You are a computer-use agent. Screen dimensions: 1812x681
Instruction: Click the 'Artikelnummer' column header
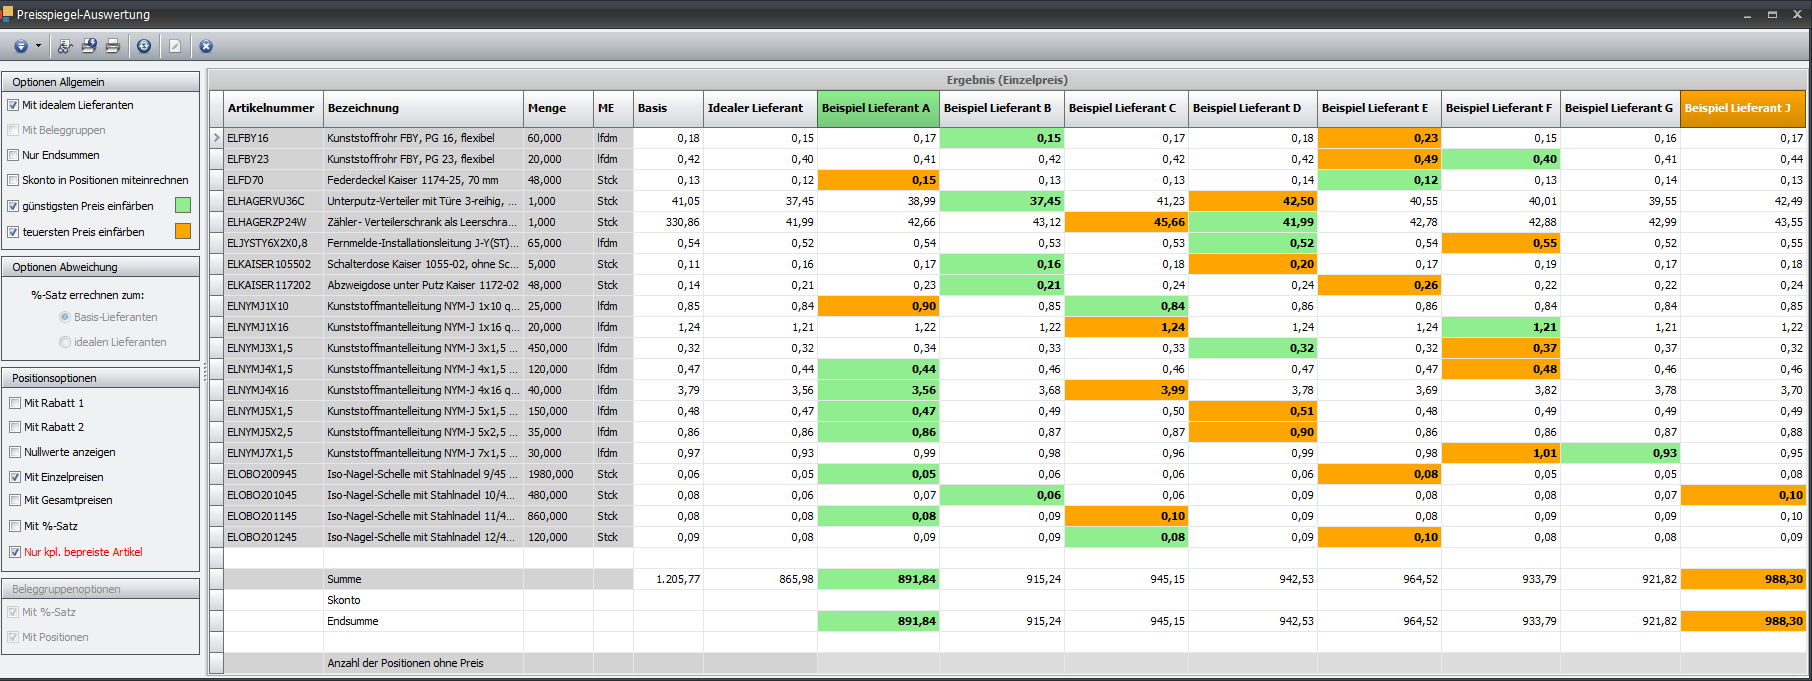tap(271, 108)
